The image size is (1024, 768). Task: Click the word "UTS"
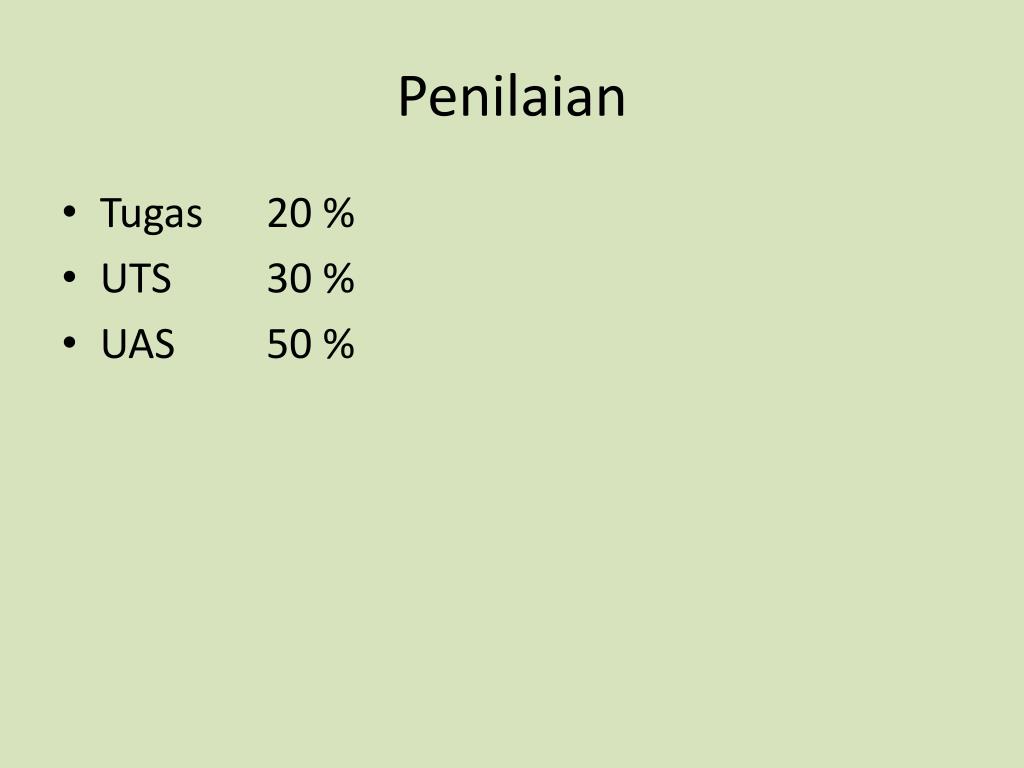[x=136, y=279]
